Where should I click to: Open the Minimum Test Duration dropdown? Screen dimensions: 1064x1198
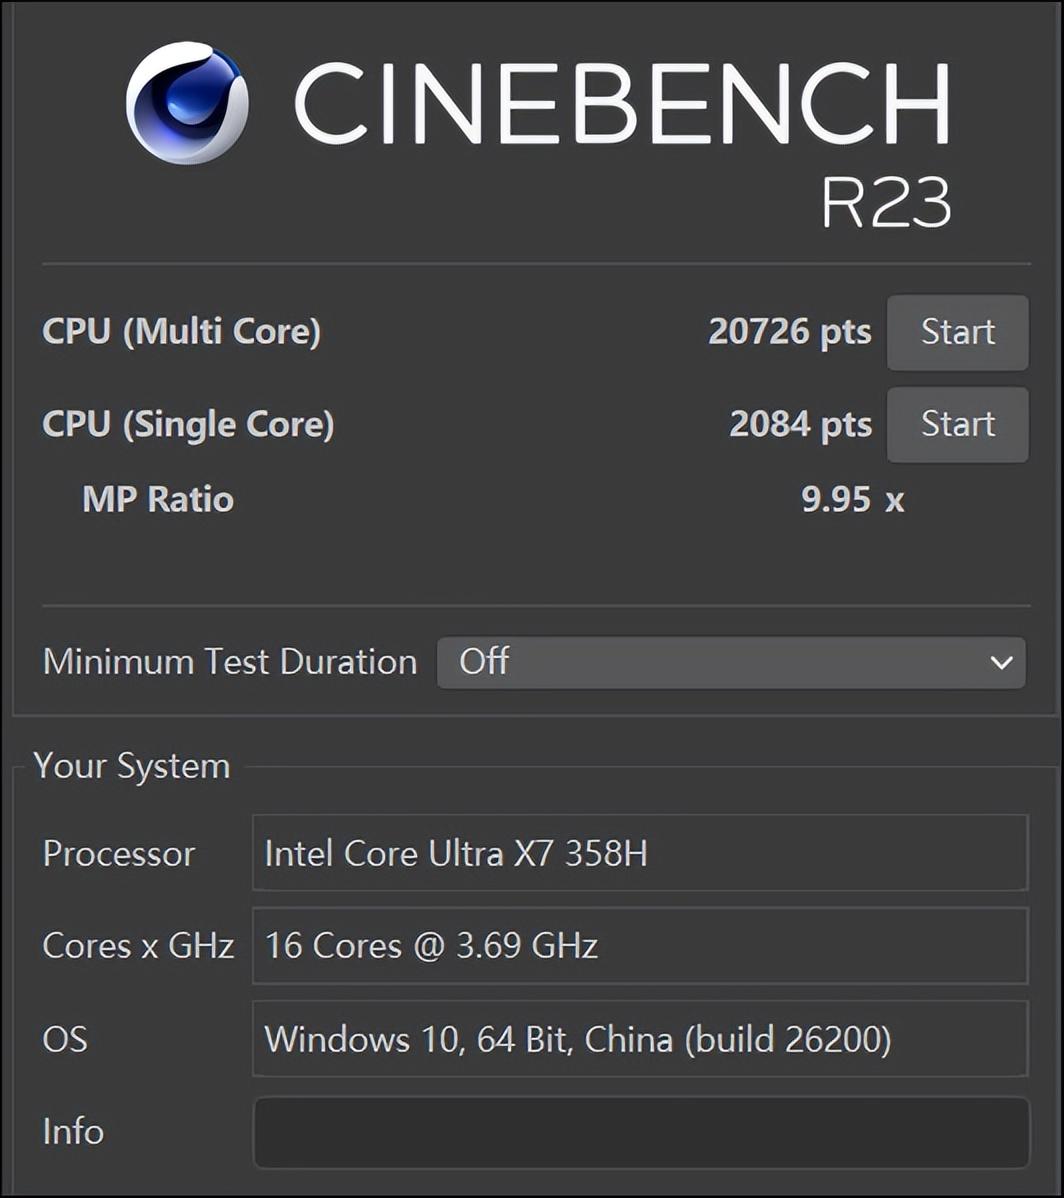click(730, 662)
